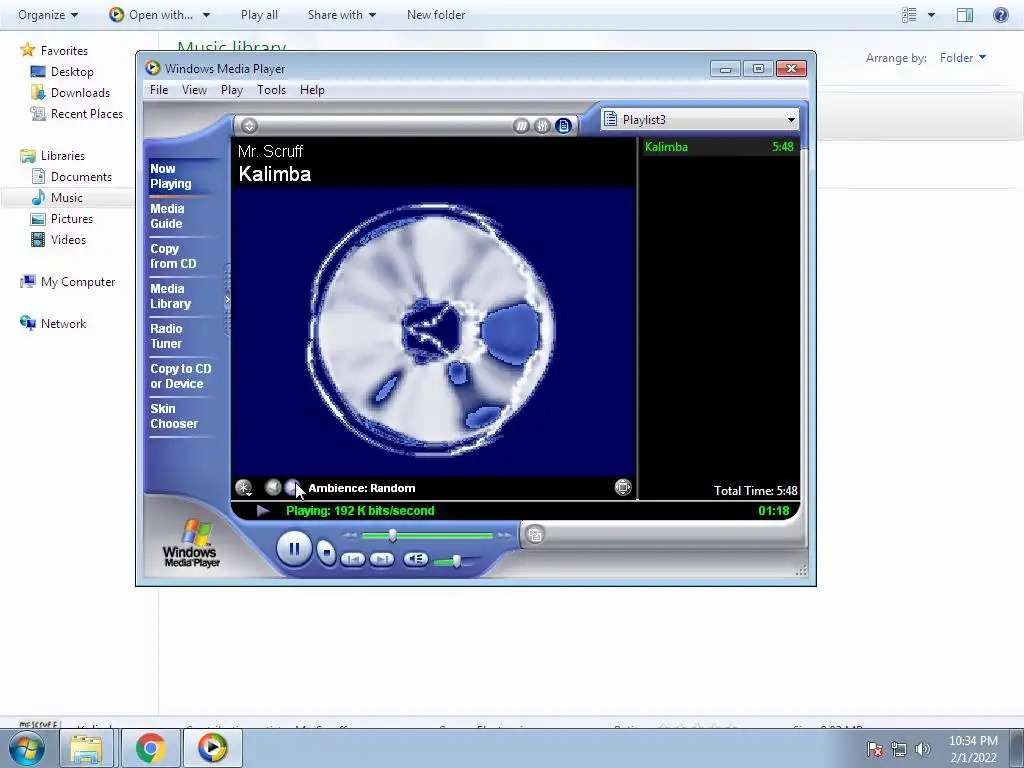
Task: Rewind using the left seek arrows
Action: [351, 536]
